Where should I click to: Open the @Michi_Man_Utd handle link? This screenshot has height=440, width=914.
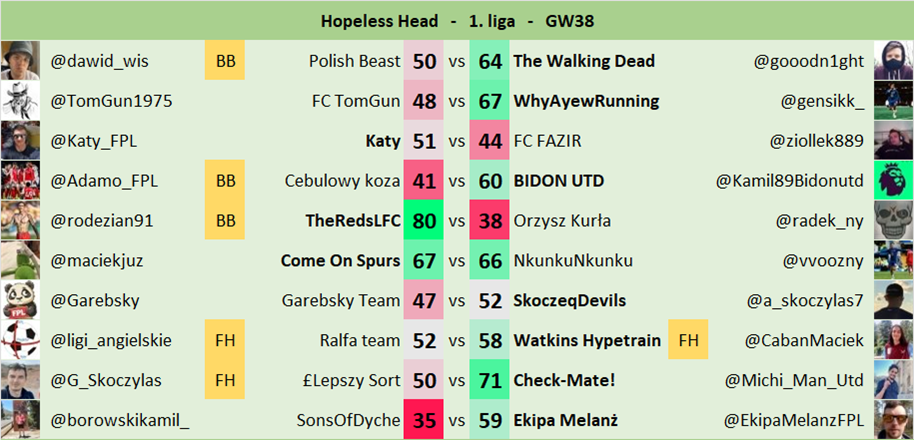pyautogui.click(x=795, y=381)
